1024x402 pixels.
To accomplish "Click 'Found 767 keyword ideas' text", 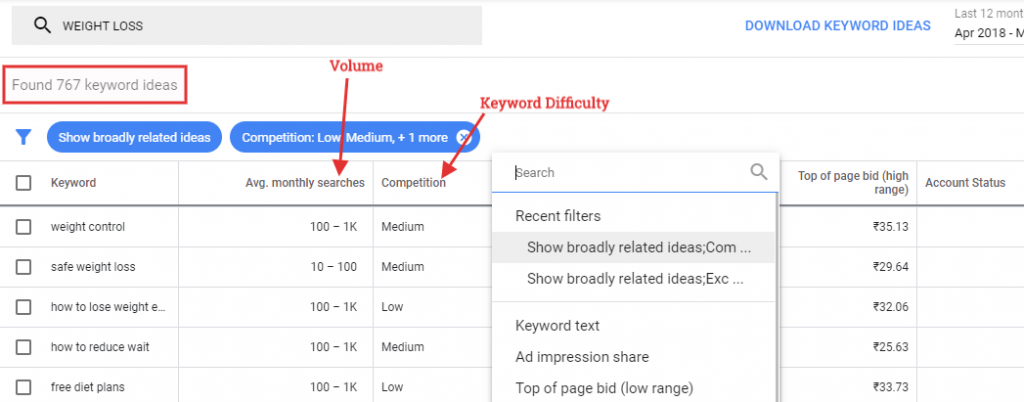I will (x=95, y=85).
